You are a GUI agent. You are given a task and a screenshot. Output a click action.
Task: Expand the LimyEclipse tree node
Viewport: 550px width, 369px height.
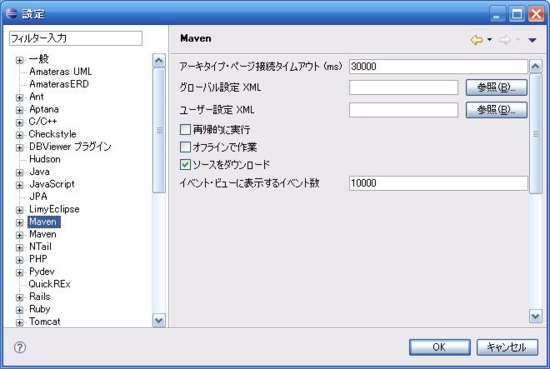[x=20, y=210]
